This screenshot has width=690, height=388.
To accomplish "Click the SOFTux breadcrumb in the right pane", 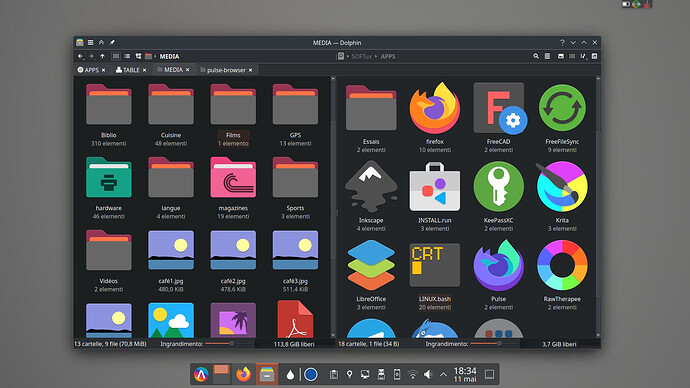I will pos(362,56).
